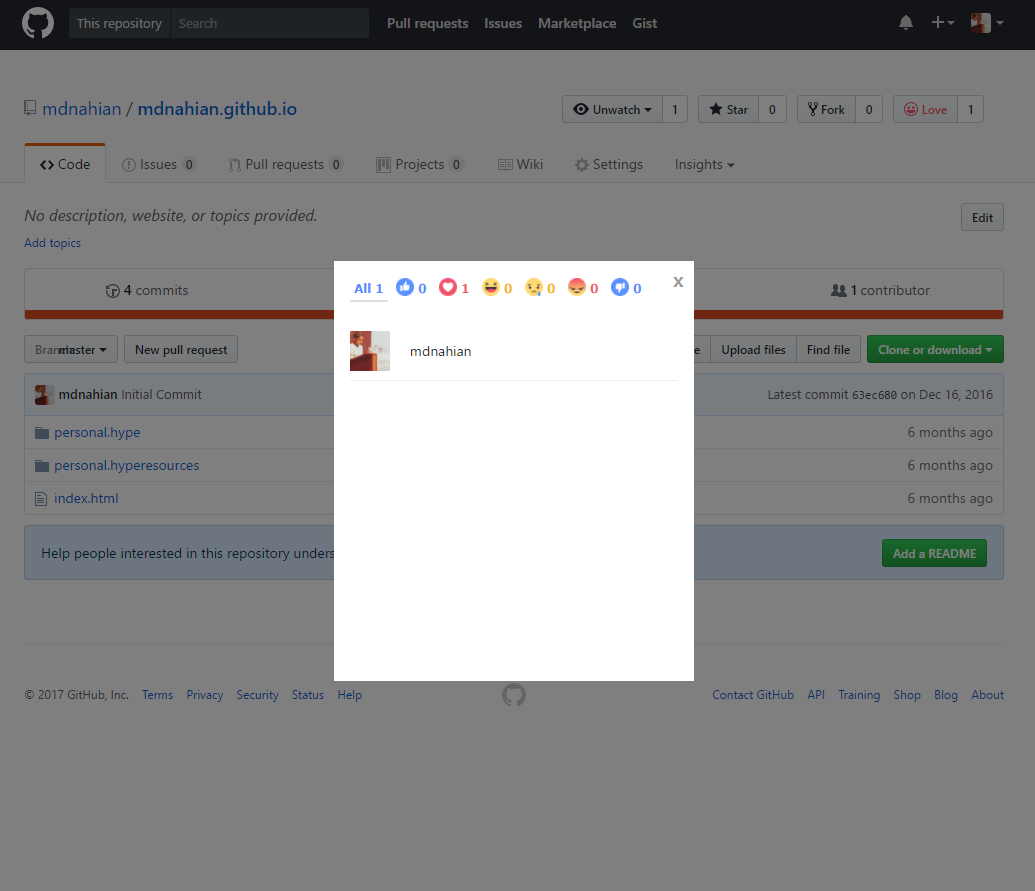This screenshot has height=891, width=1035.
Task: Open the footer Privacy link
Action: coord(205,695)
